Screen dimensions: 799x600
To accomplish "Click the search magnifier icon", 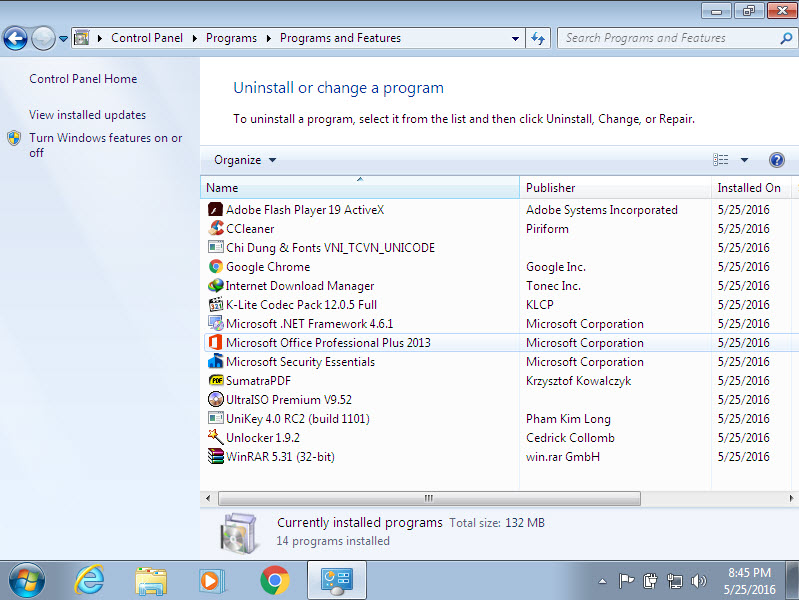I will point(786,38).
